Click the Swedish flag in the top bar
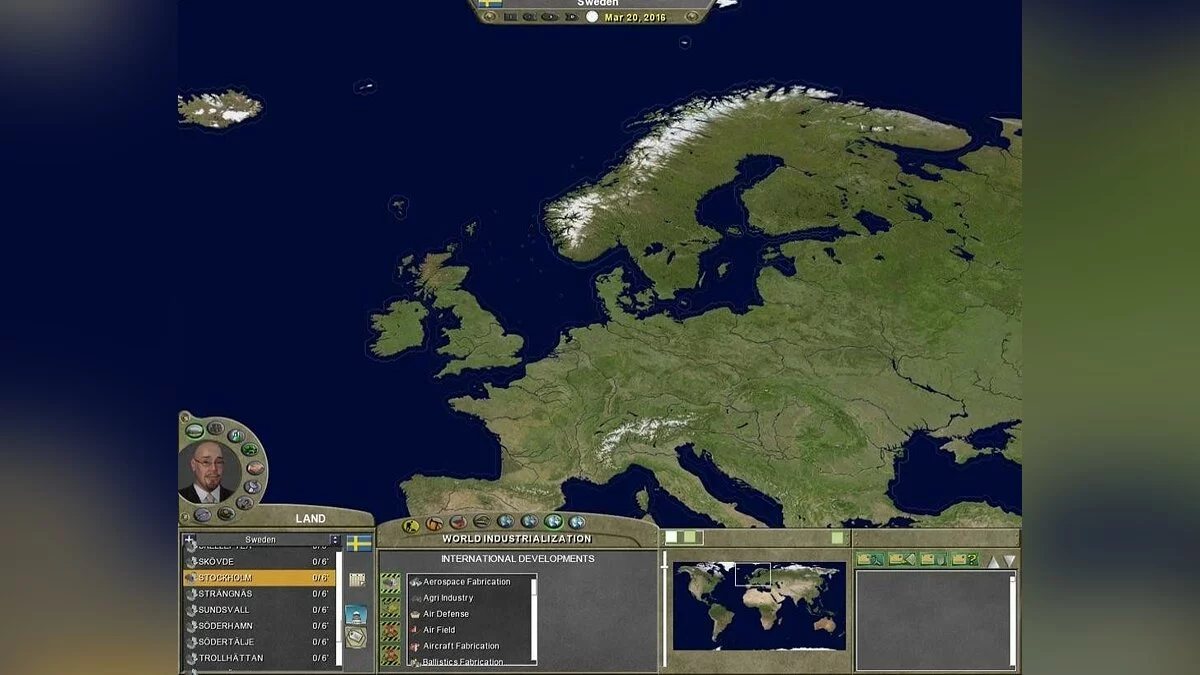Image resolution: width=1200 pixels, height=675 pixels. tap(490, 3)
